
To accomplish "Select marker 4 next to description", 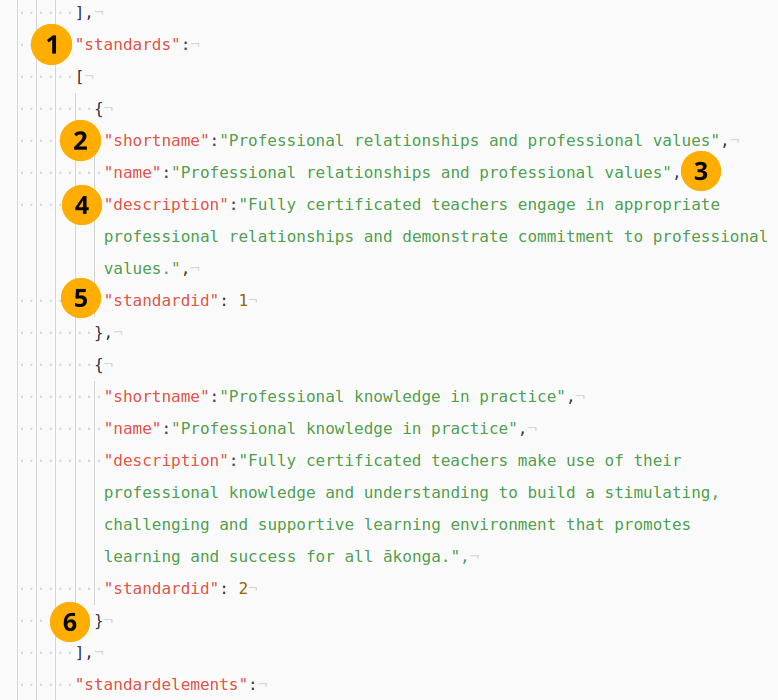I will pos(81,206).
